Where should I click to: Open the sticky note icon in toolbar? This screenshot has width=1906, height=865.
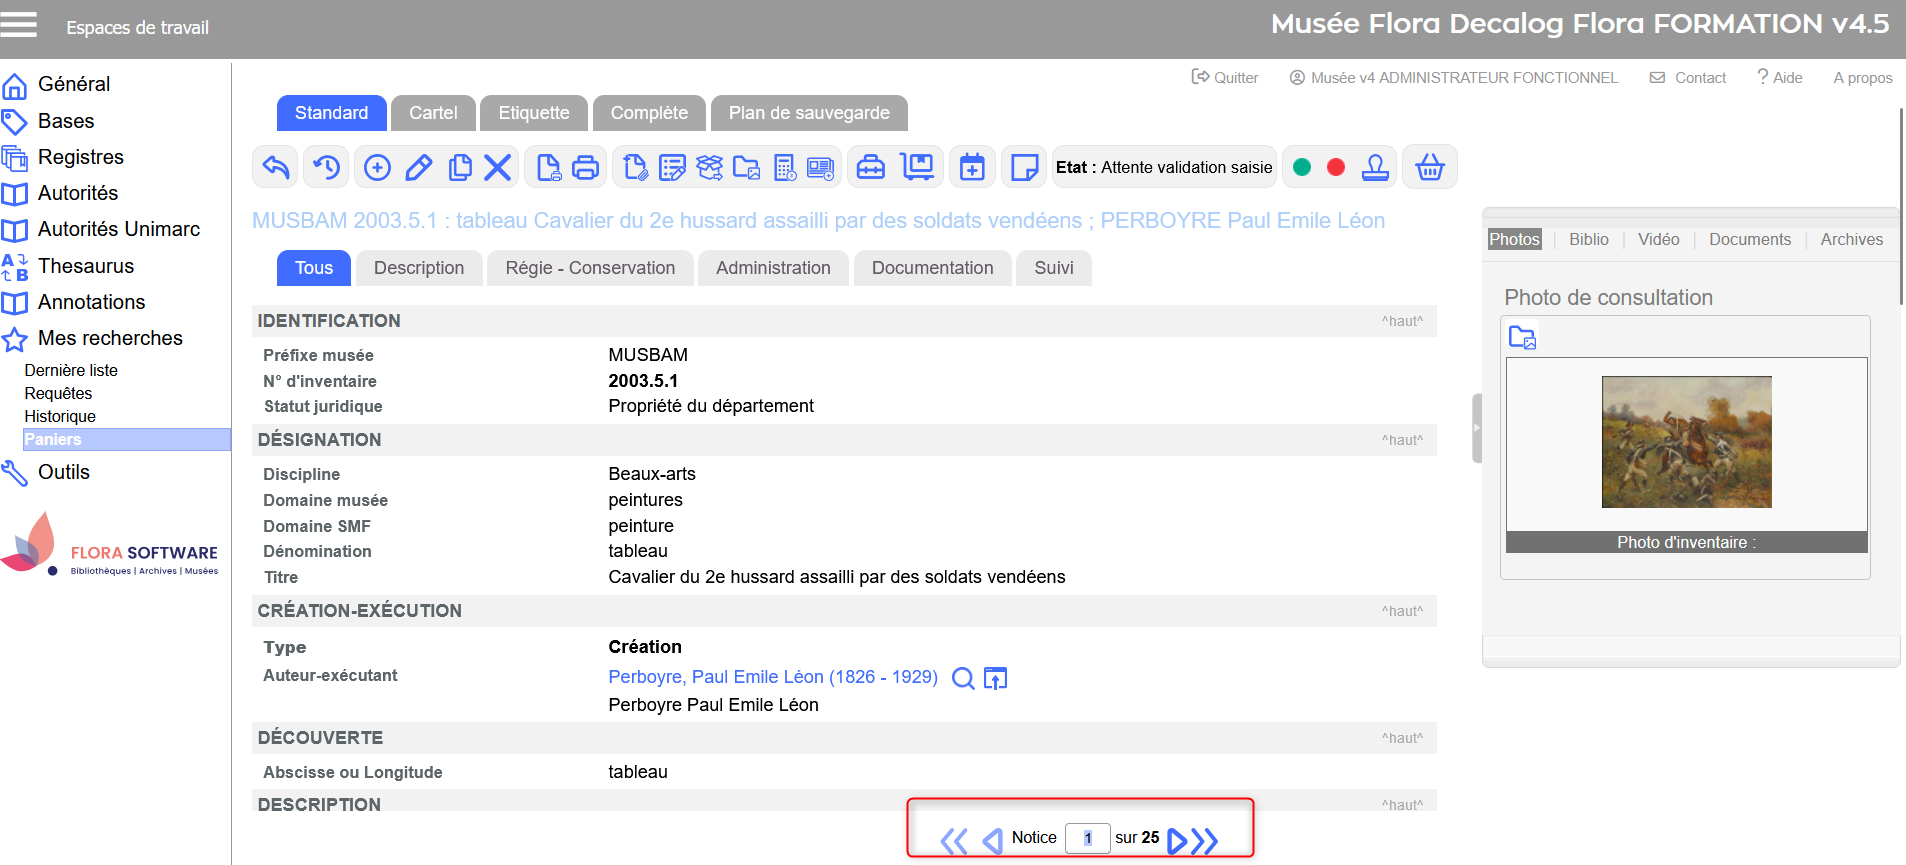pyautogui.click(x=1024, y=167)
